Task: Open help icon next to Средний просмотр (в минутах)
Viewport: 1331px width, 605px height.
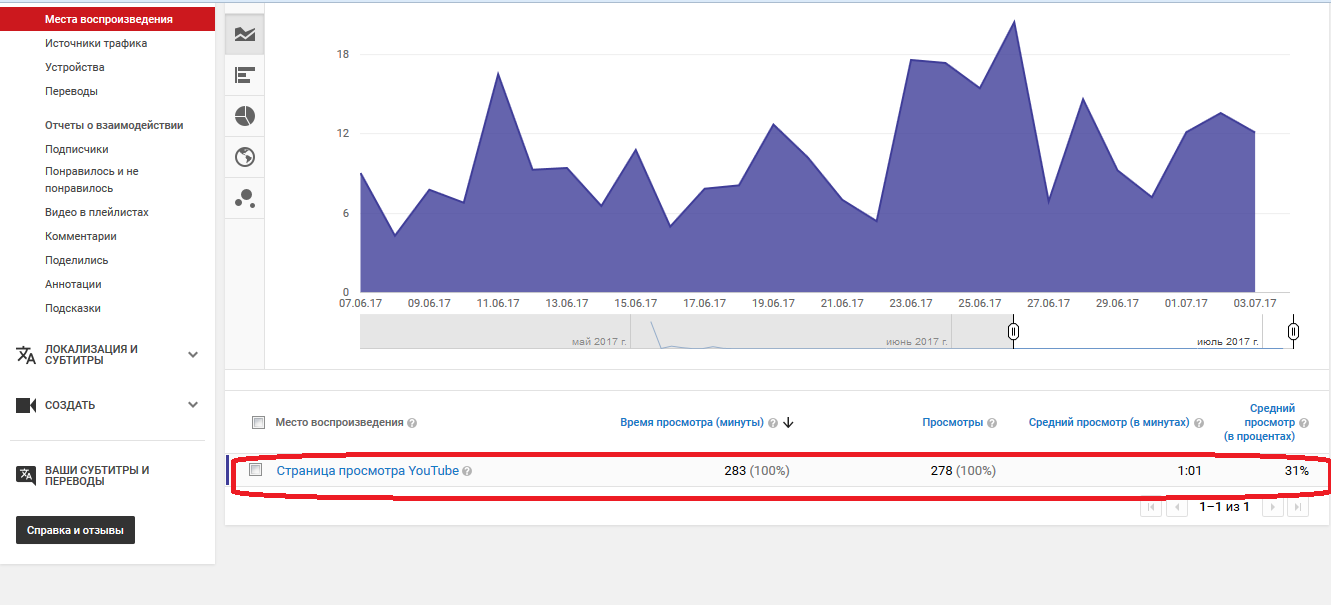Action: pos(1199,423)
